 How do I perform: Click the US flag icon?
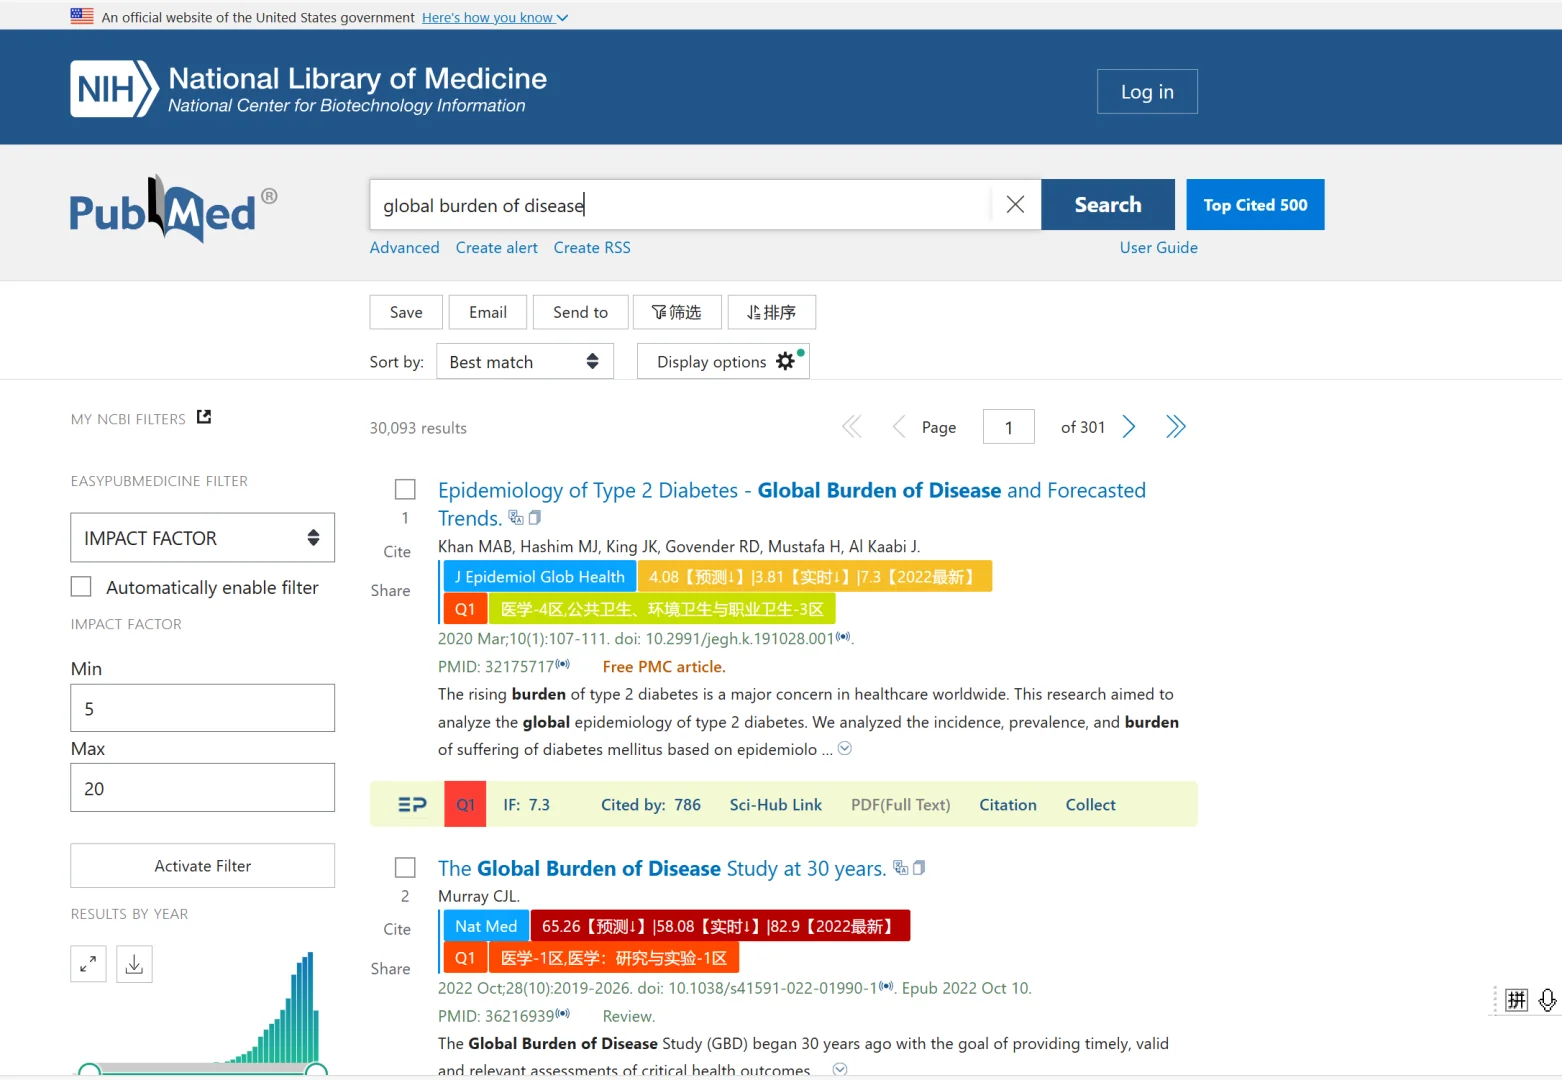click(x=82, y=16)
